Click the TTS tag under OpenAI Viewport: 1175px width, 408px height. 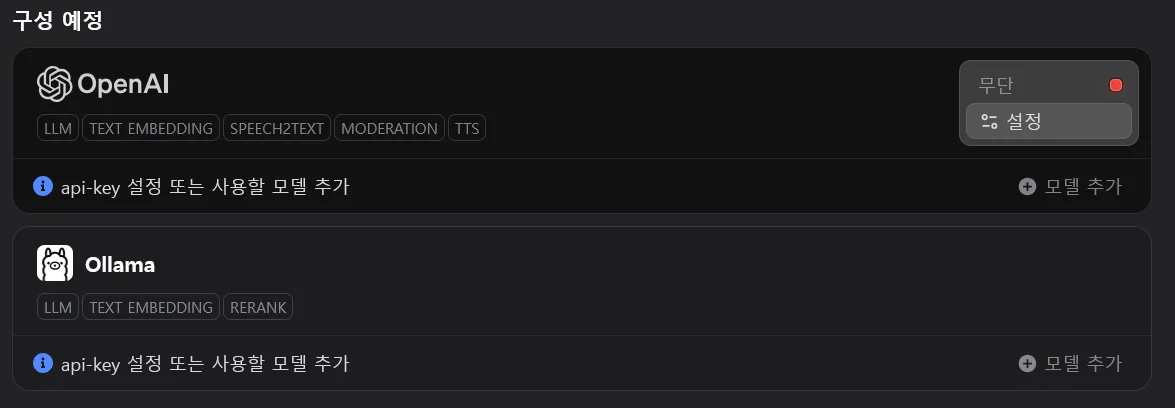point(467,129)
